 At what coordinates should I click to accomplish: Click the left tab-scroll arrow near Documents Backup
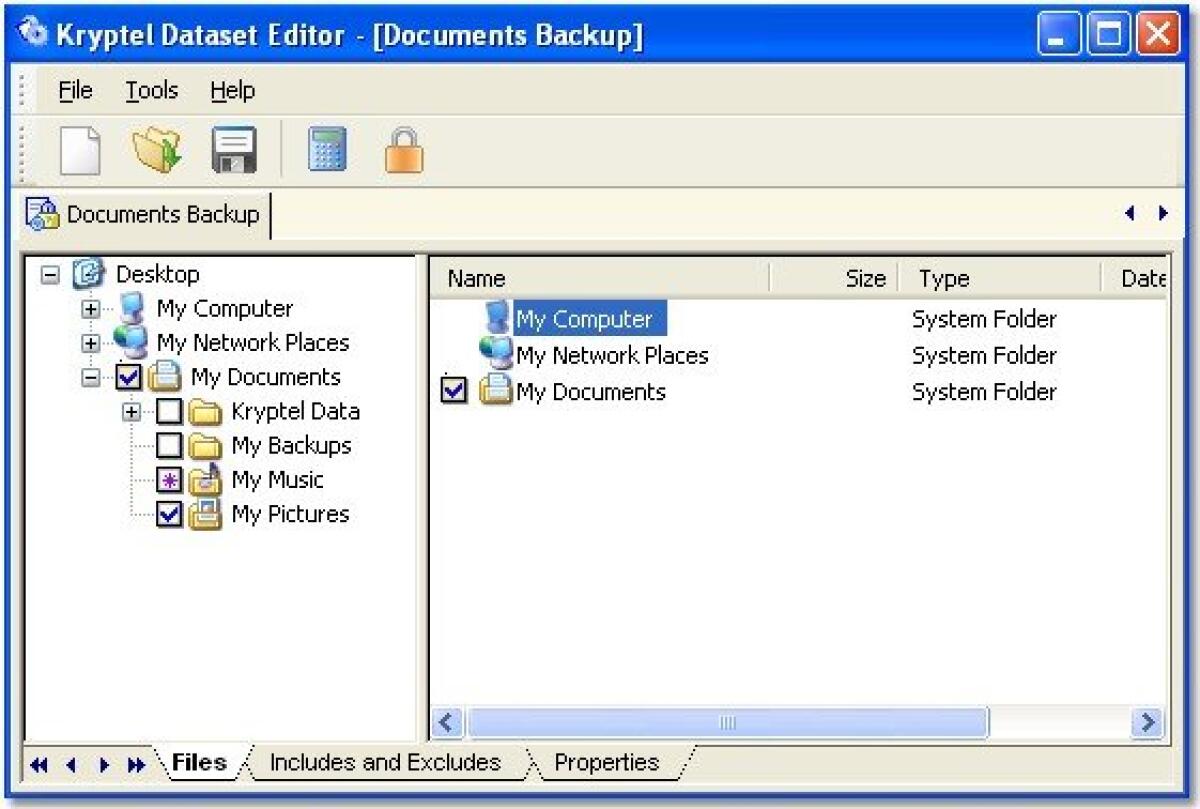[x=1129, y=213]
